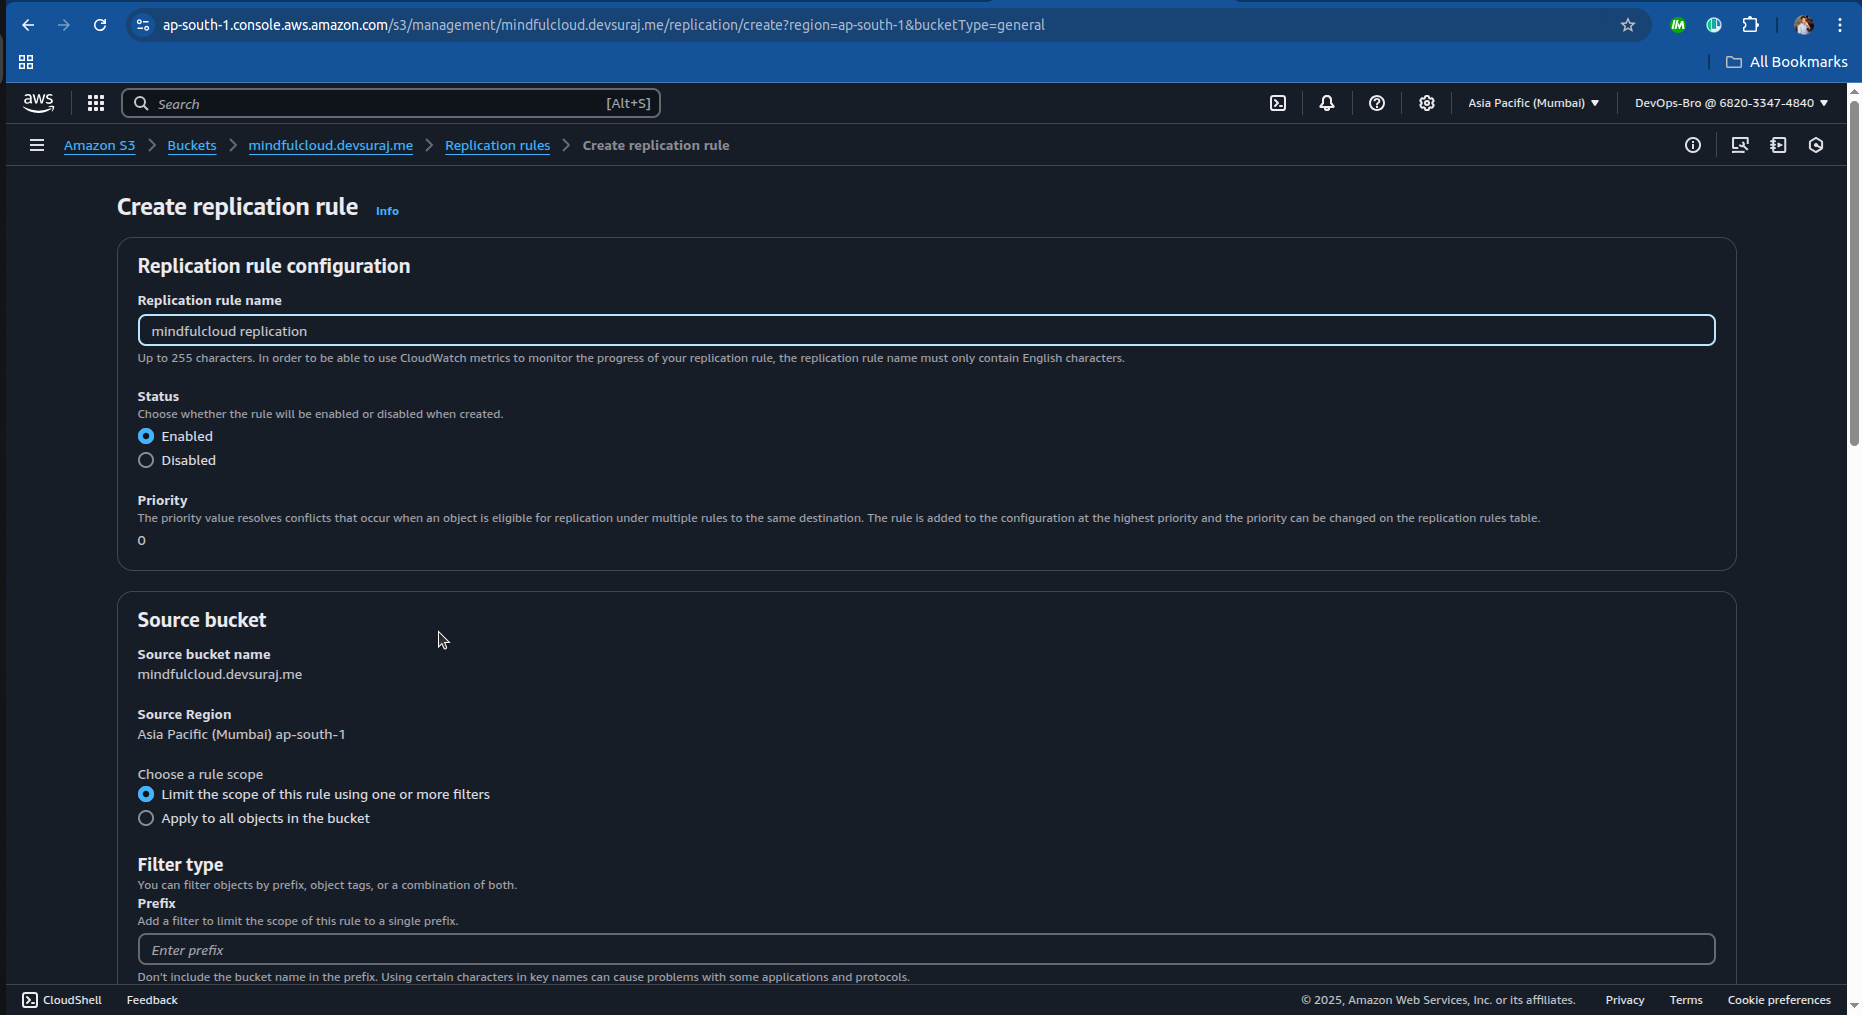Open the Privacy footer link
Screen dimensions: 1862x1015
pos(1625,1000)
